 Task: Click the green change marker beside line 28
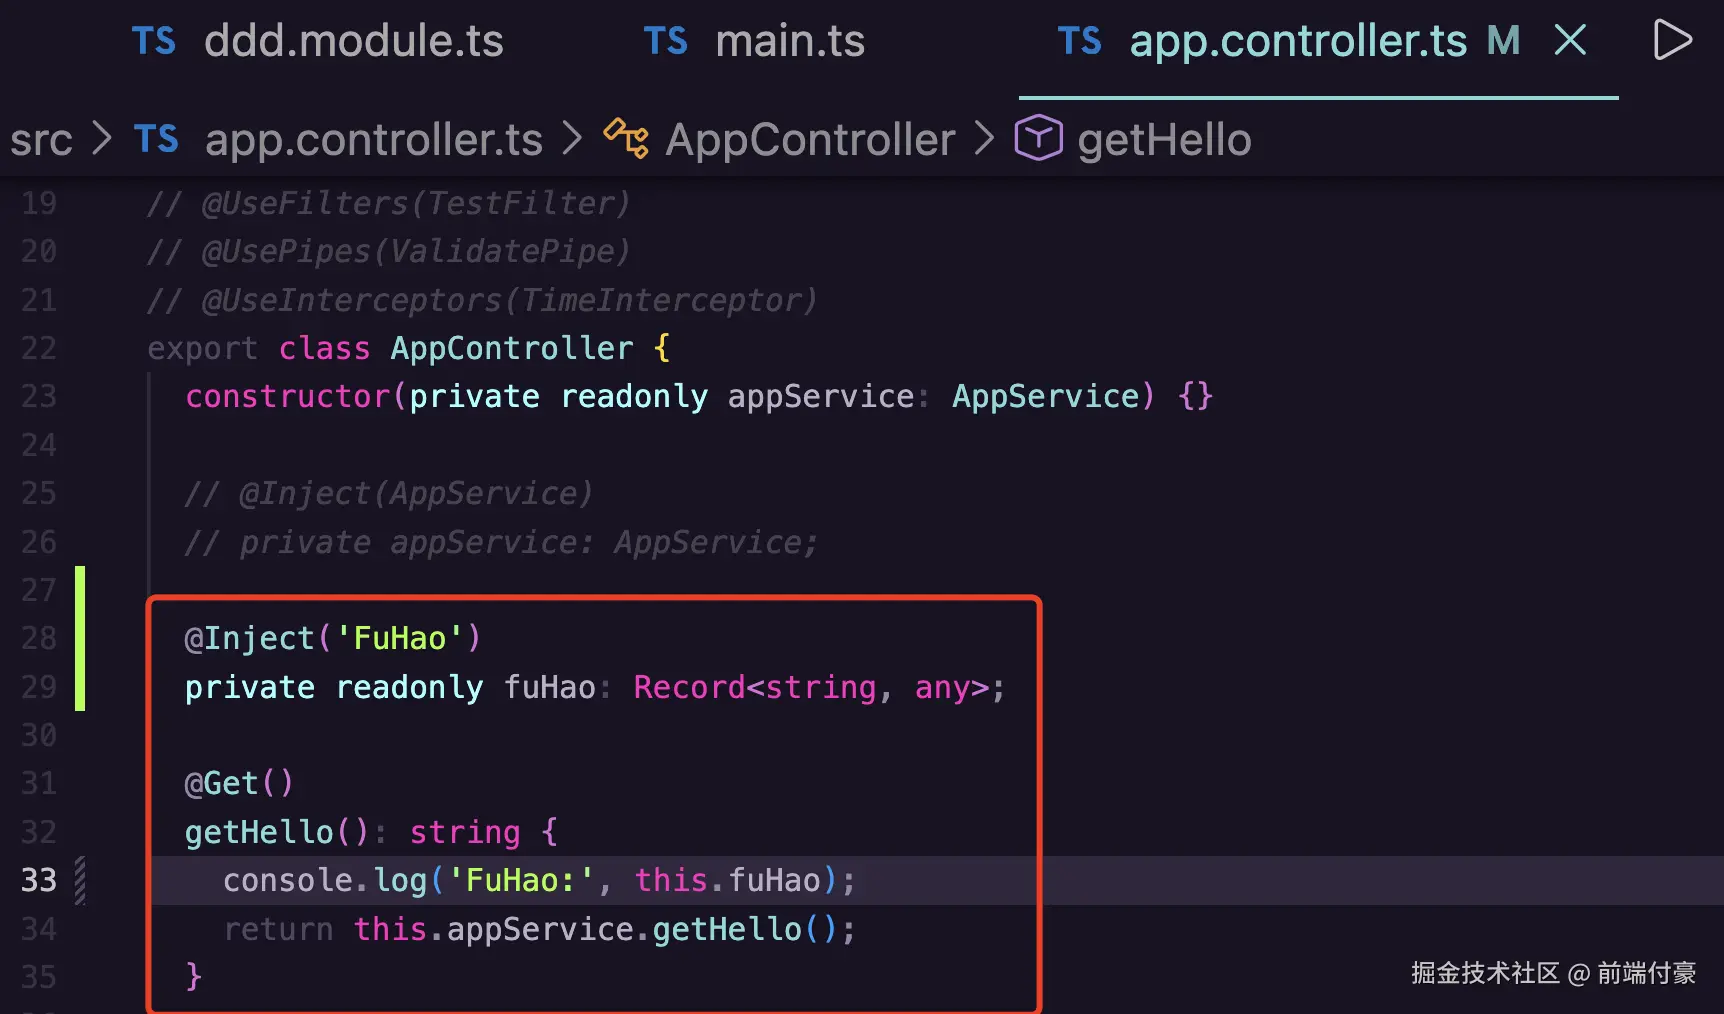tap(80, 638)
